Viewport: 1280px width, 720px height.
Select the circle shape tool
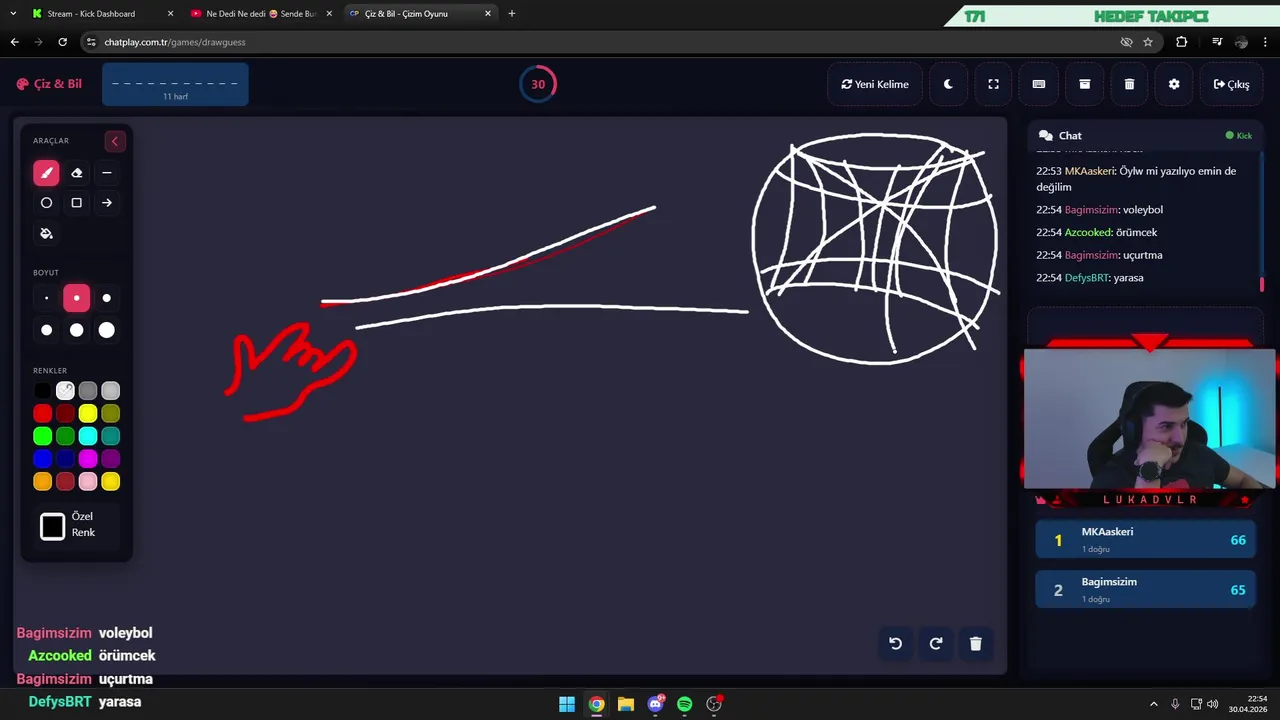click(46, 203)
